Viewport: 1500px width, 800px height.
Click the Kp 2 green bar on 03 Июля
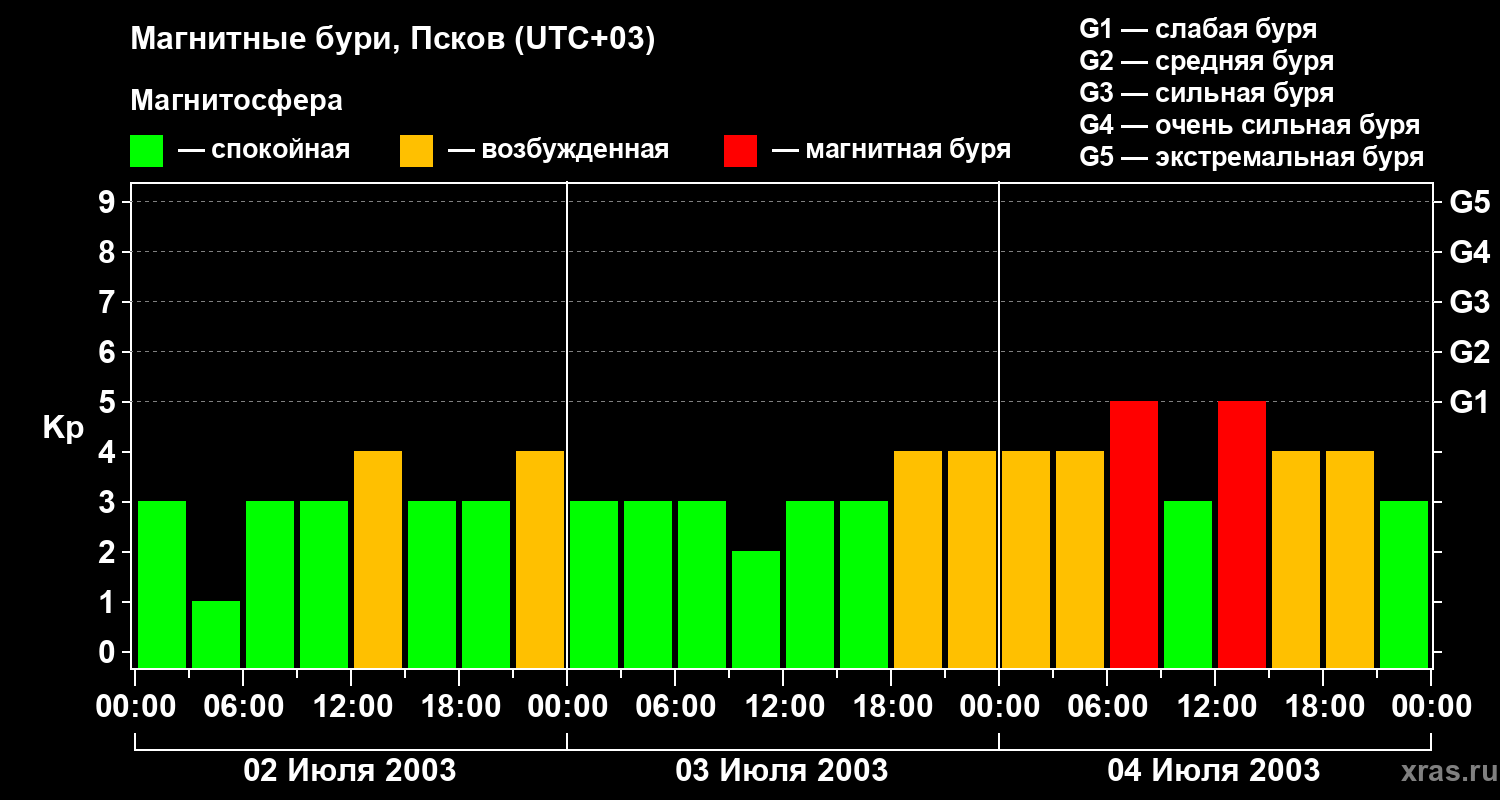(x=756, y=609)
